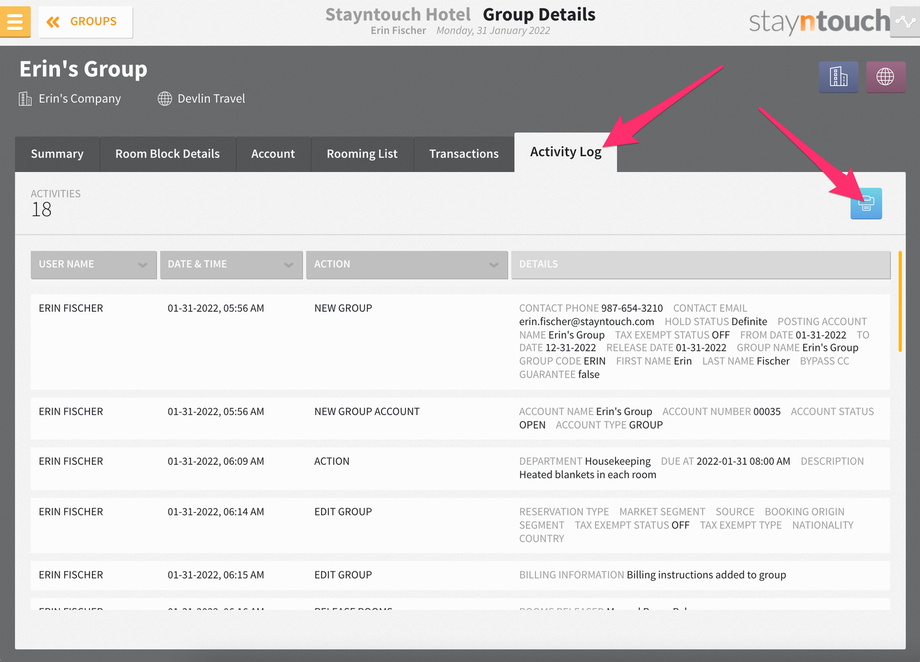
Task: Click Erin's Company link
Action: (x=80, y=99)
